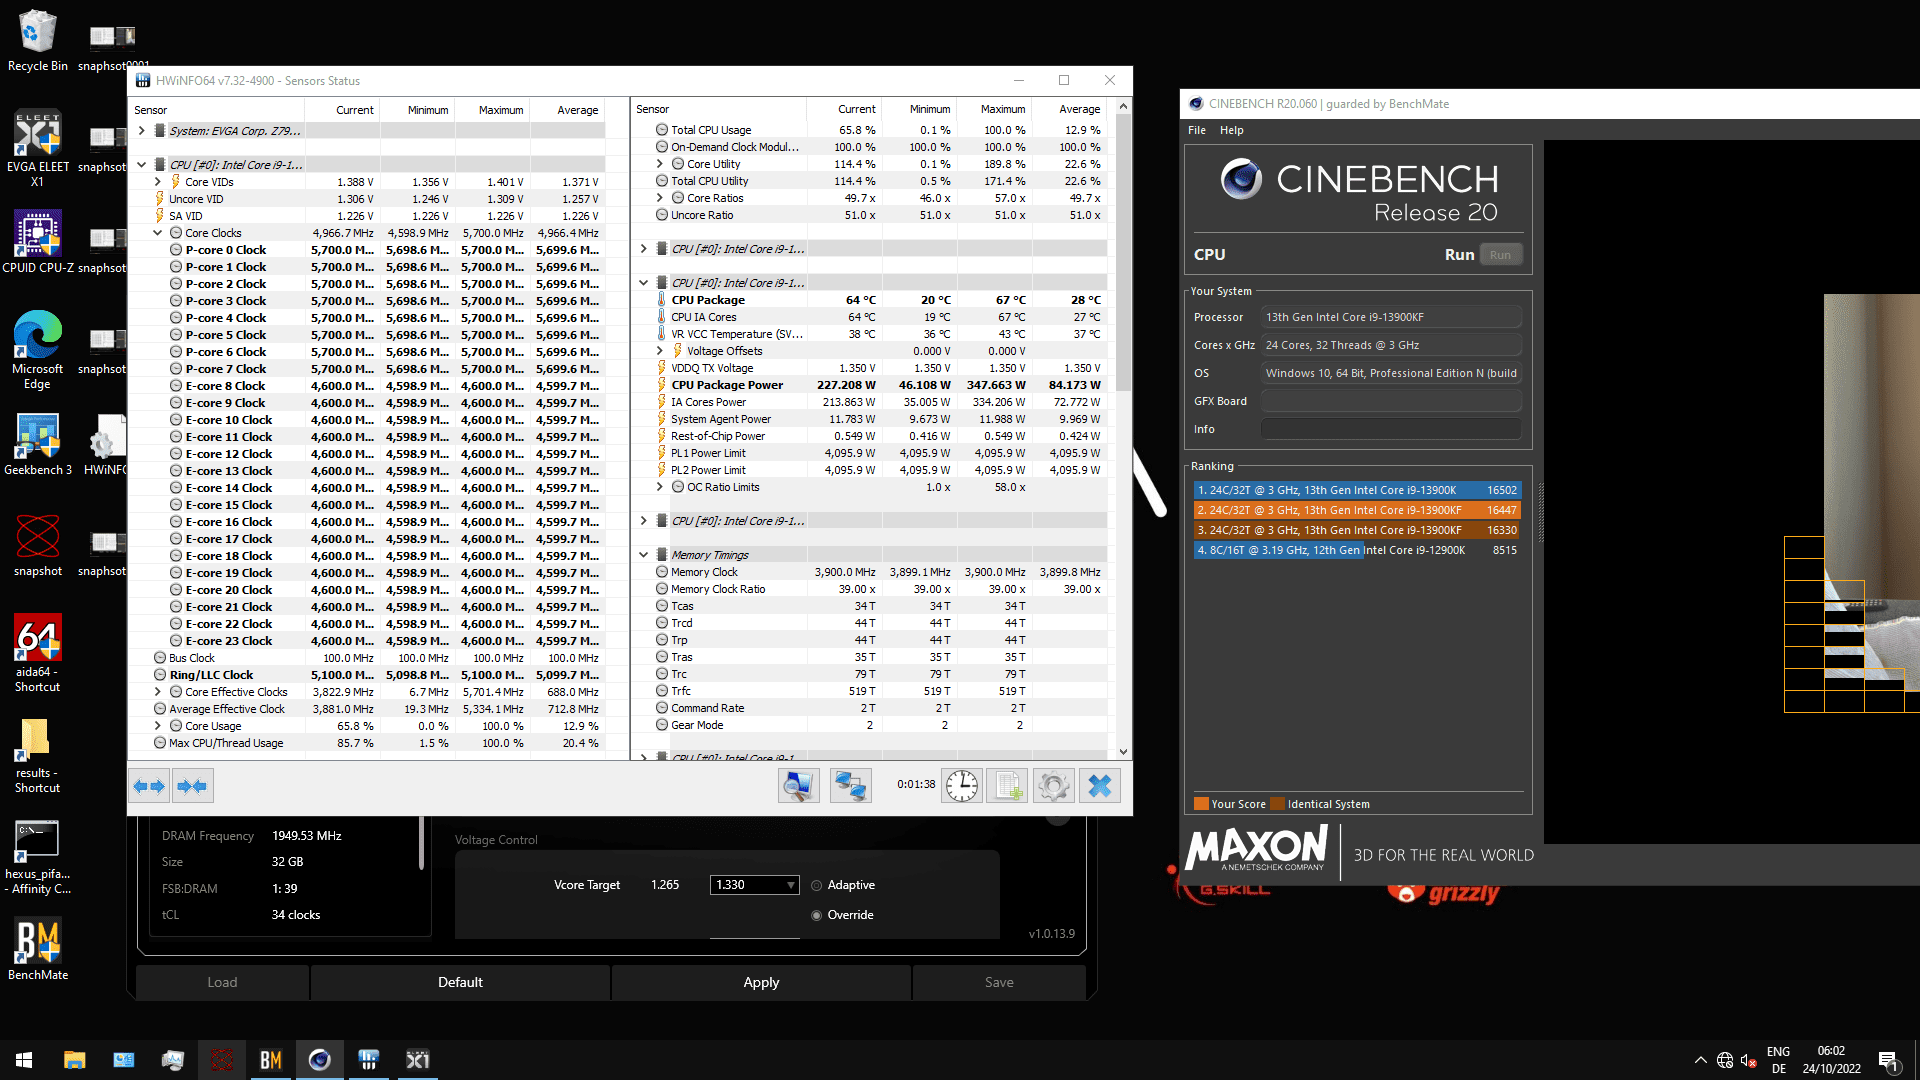Click the network remote monitors icon

[850, 786]
